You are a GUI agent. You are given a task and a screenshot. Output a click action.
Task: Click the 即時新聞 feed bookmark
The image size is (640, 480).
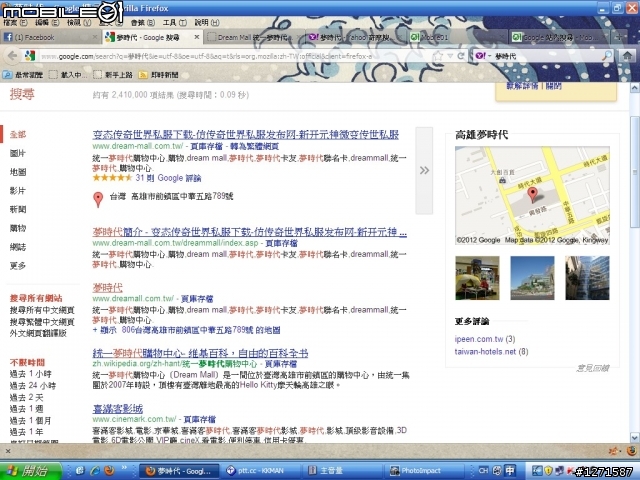159,75
